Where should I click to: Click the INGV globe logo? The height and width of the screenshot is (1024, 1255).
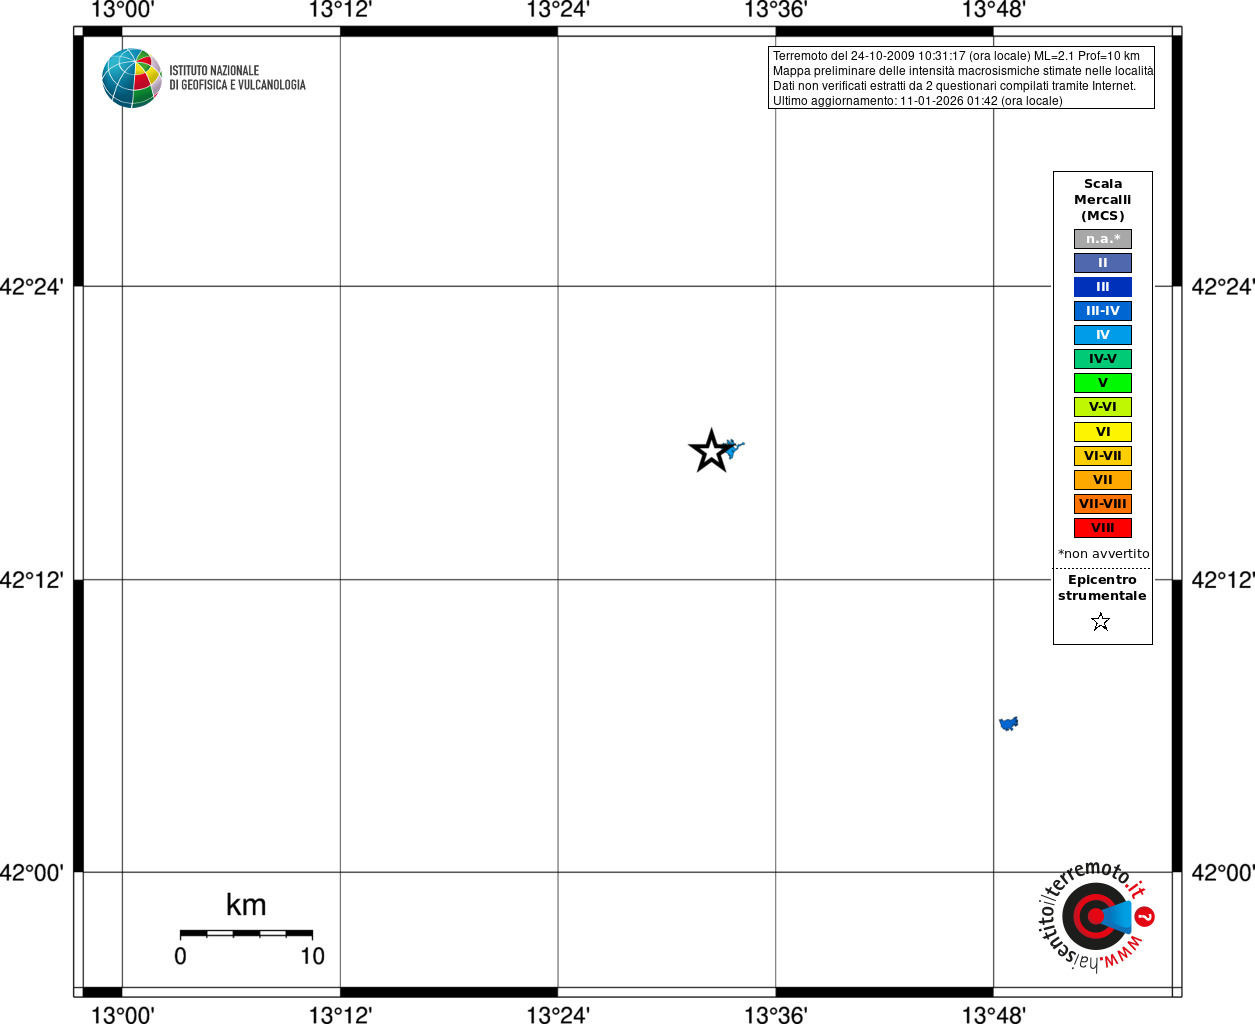click(x=132, y=78)
